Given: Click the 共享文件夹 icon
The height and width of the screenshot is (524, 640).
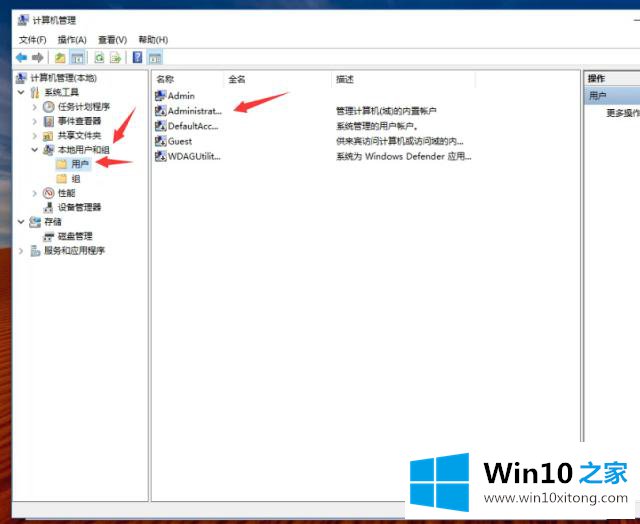Looking at the screenshot, I should (48, 135).
